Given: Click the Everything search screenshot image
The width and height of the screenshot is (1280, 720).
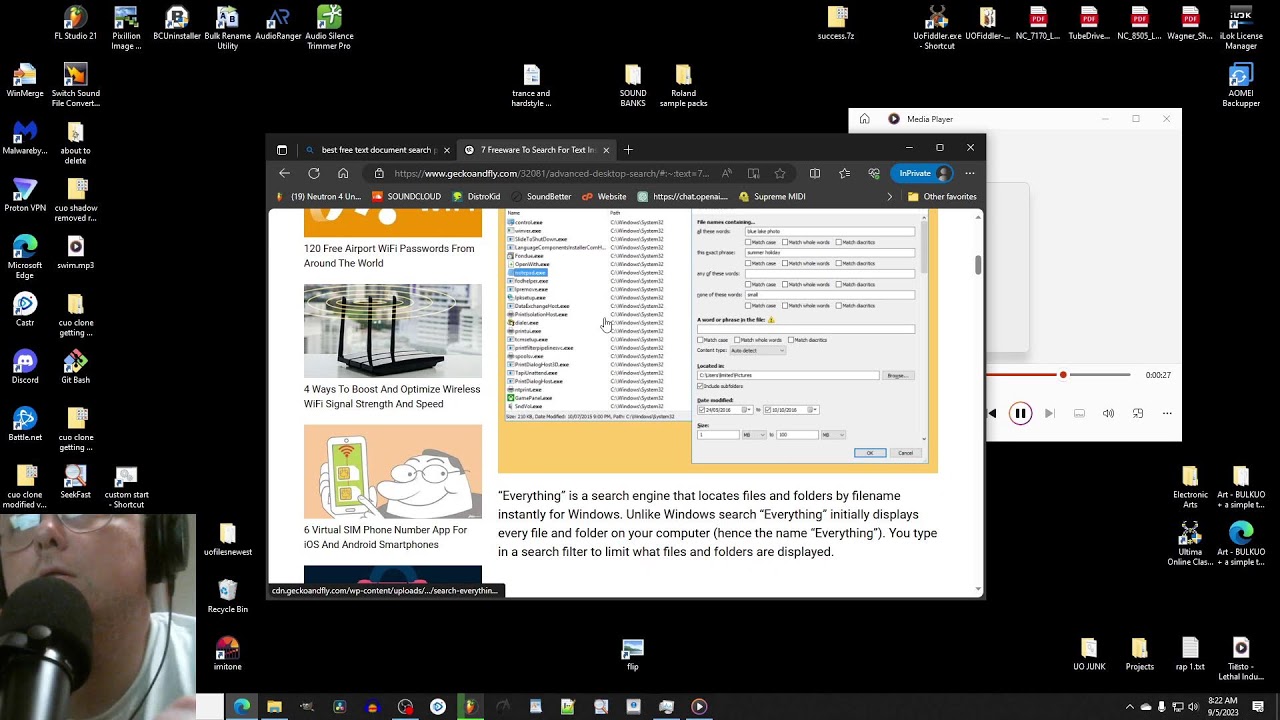Looking at the screenshot, I should pyautogui.click(x=718, y=340).
